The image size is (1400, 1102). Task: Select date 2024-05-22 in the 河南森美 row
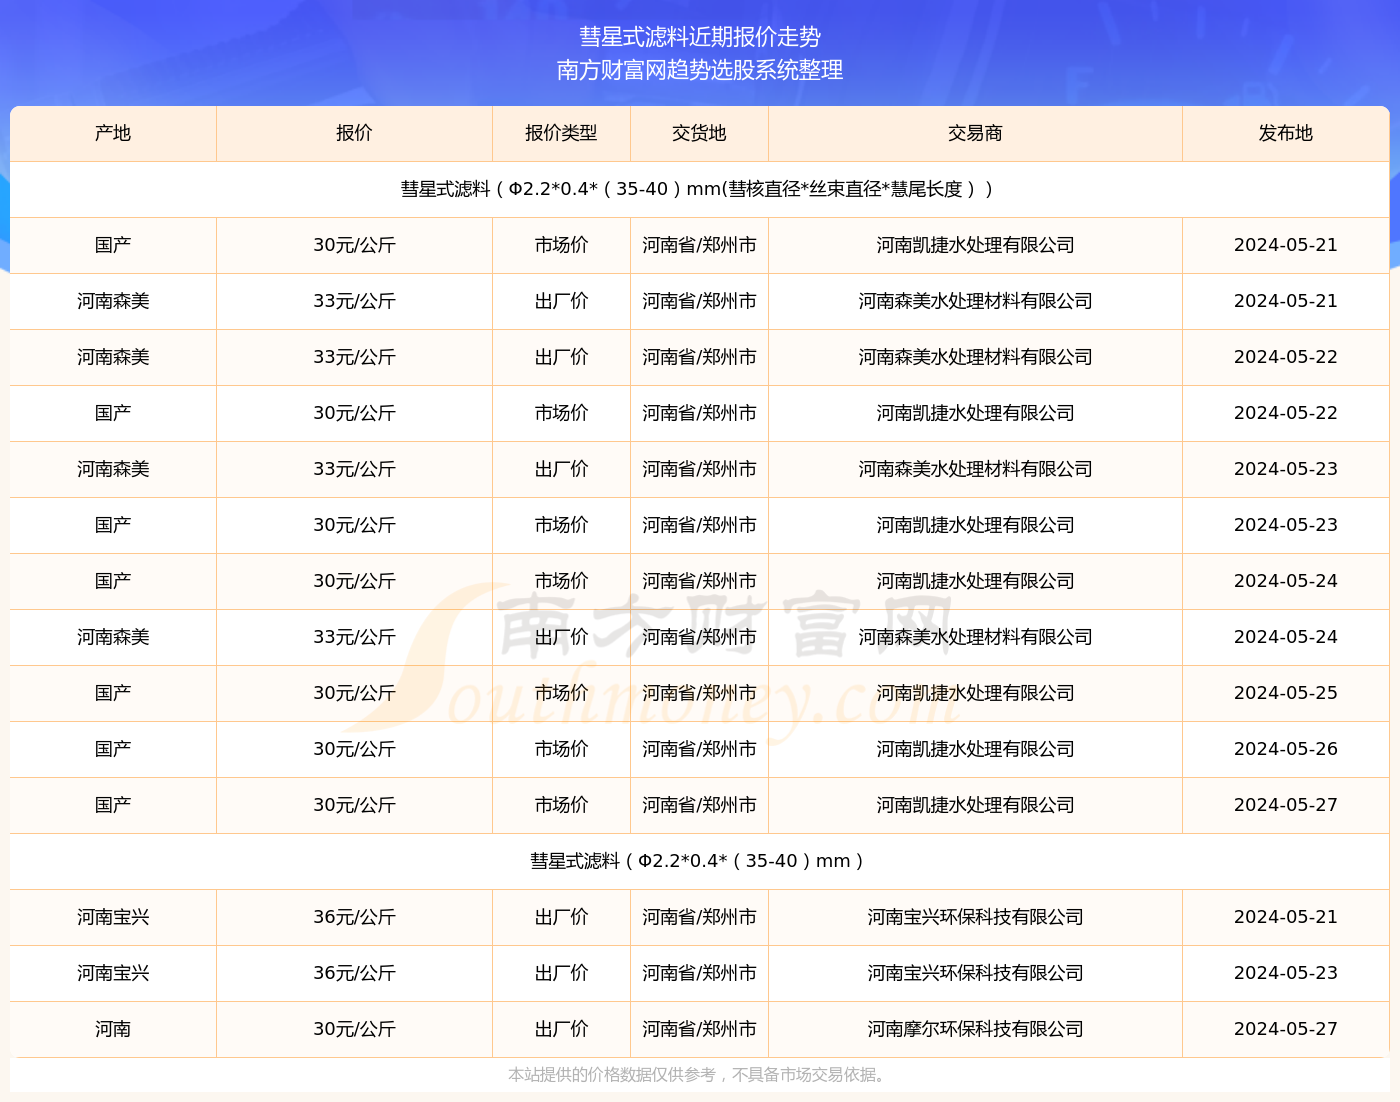click(1285, 357)
